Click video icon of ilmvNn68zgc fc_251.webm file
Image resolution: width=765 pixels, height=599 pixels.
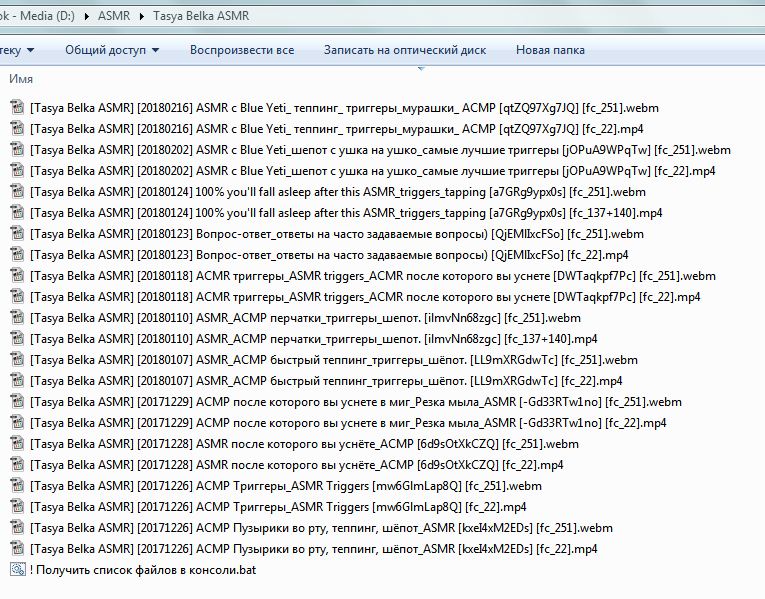pyautogui.click(x=18, y=317)
